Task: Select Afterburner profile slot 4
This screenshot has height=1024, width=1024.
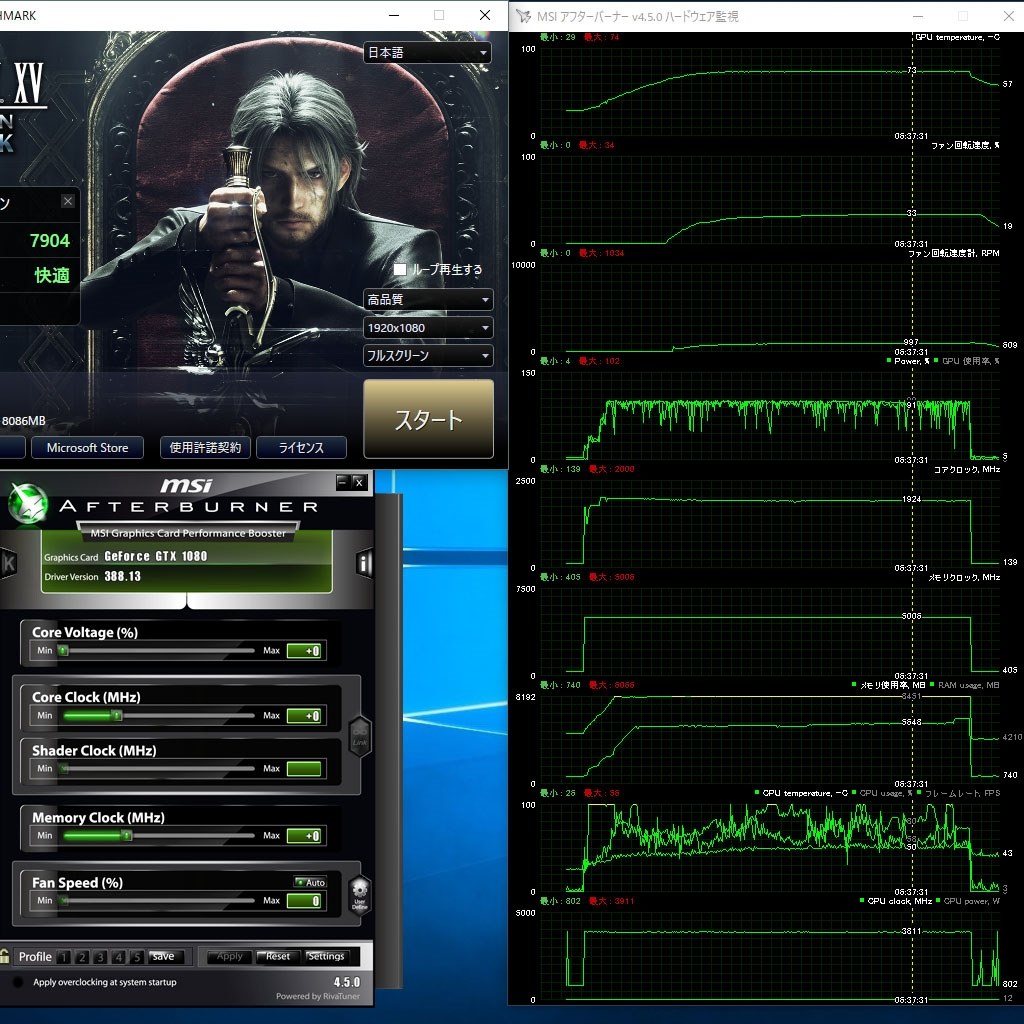Action: 118,957
